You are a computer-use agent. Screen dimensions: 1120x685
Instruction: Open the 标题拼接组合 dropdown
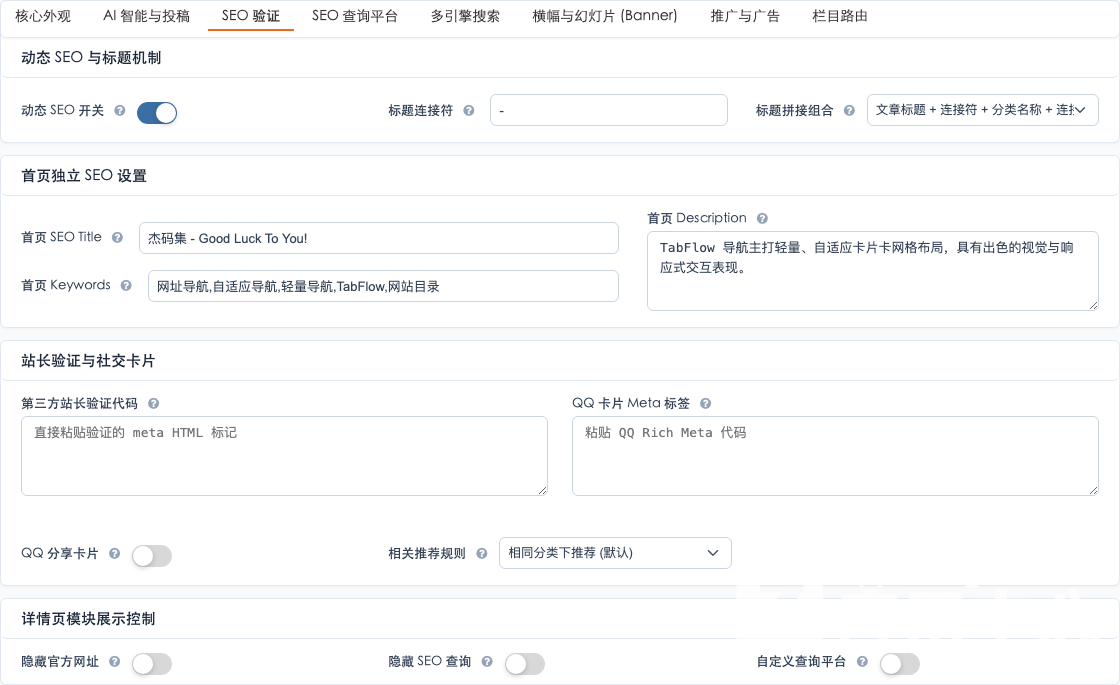(x=982, y=110)
